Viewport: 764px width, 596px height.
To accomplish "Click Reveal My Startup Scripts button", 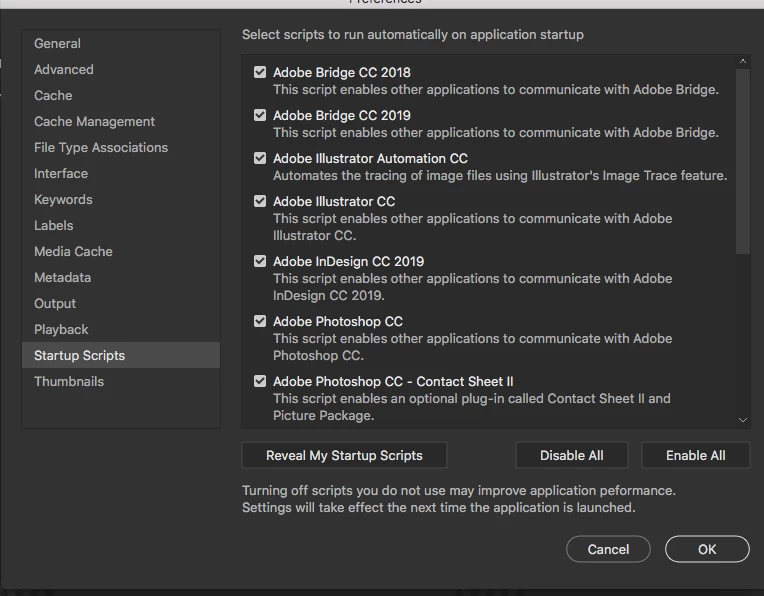I will click(x=344, y=455).
